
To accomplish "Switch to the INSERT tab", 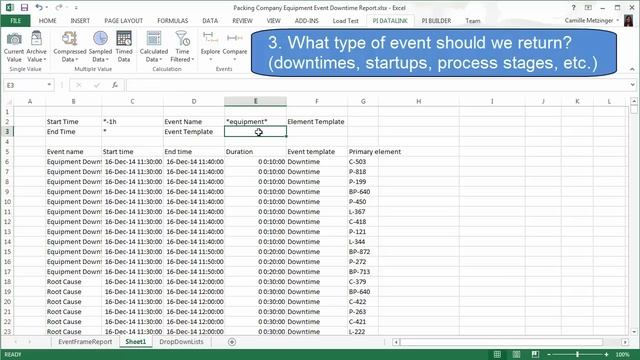I will (x=80, y=20).
